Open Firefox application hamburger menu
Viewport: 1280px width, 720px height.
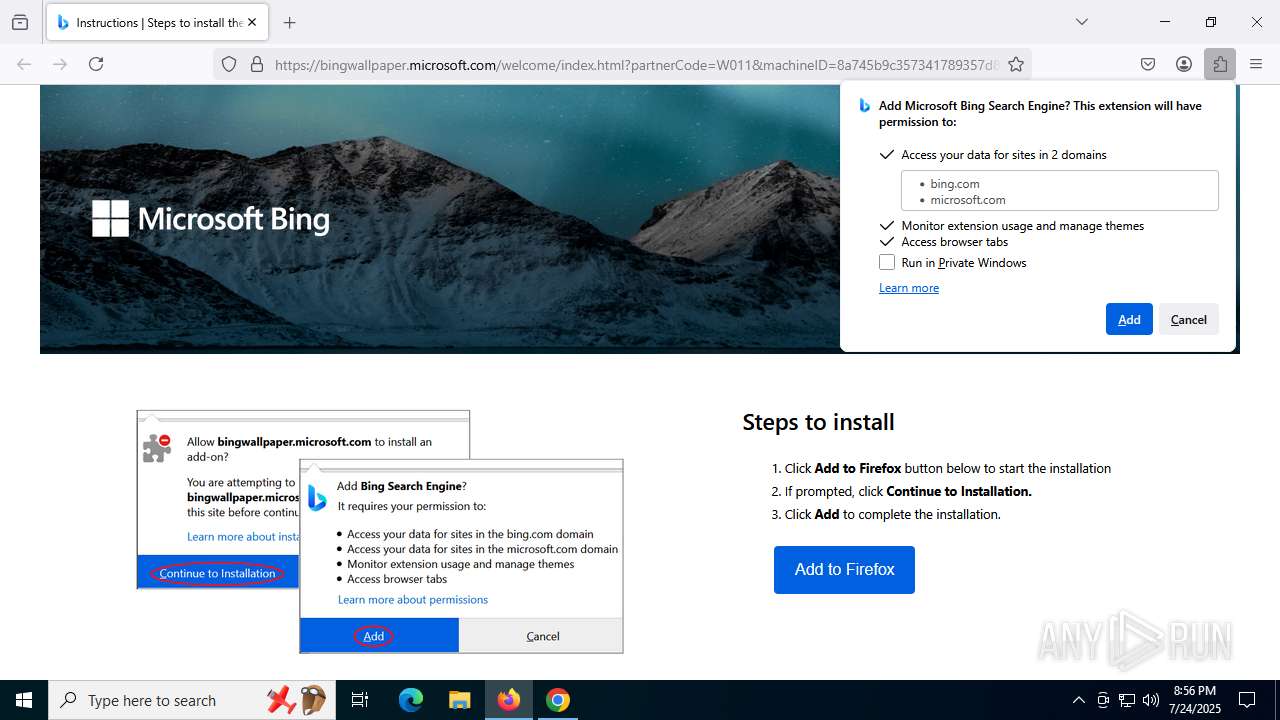point(1256,64)
